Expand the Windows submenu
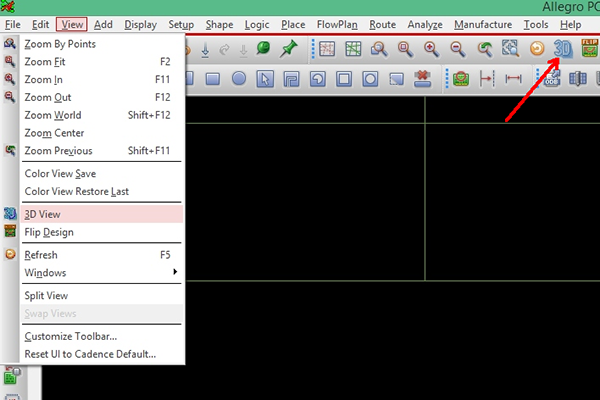The image size is (600, 400). 102,273
